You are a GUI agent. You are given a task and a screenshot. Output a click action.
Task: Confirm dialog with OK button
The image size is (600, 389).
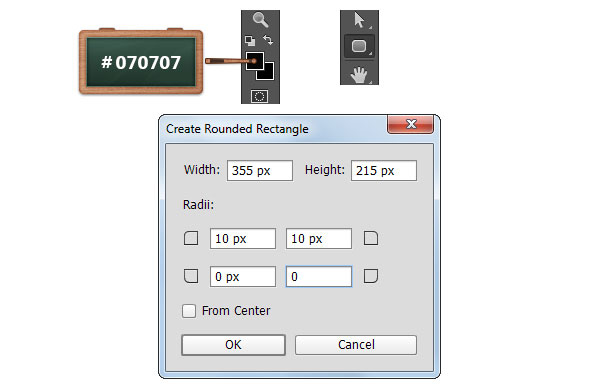[x=233, y=345]
